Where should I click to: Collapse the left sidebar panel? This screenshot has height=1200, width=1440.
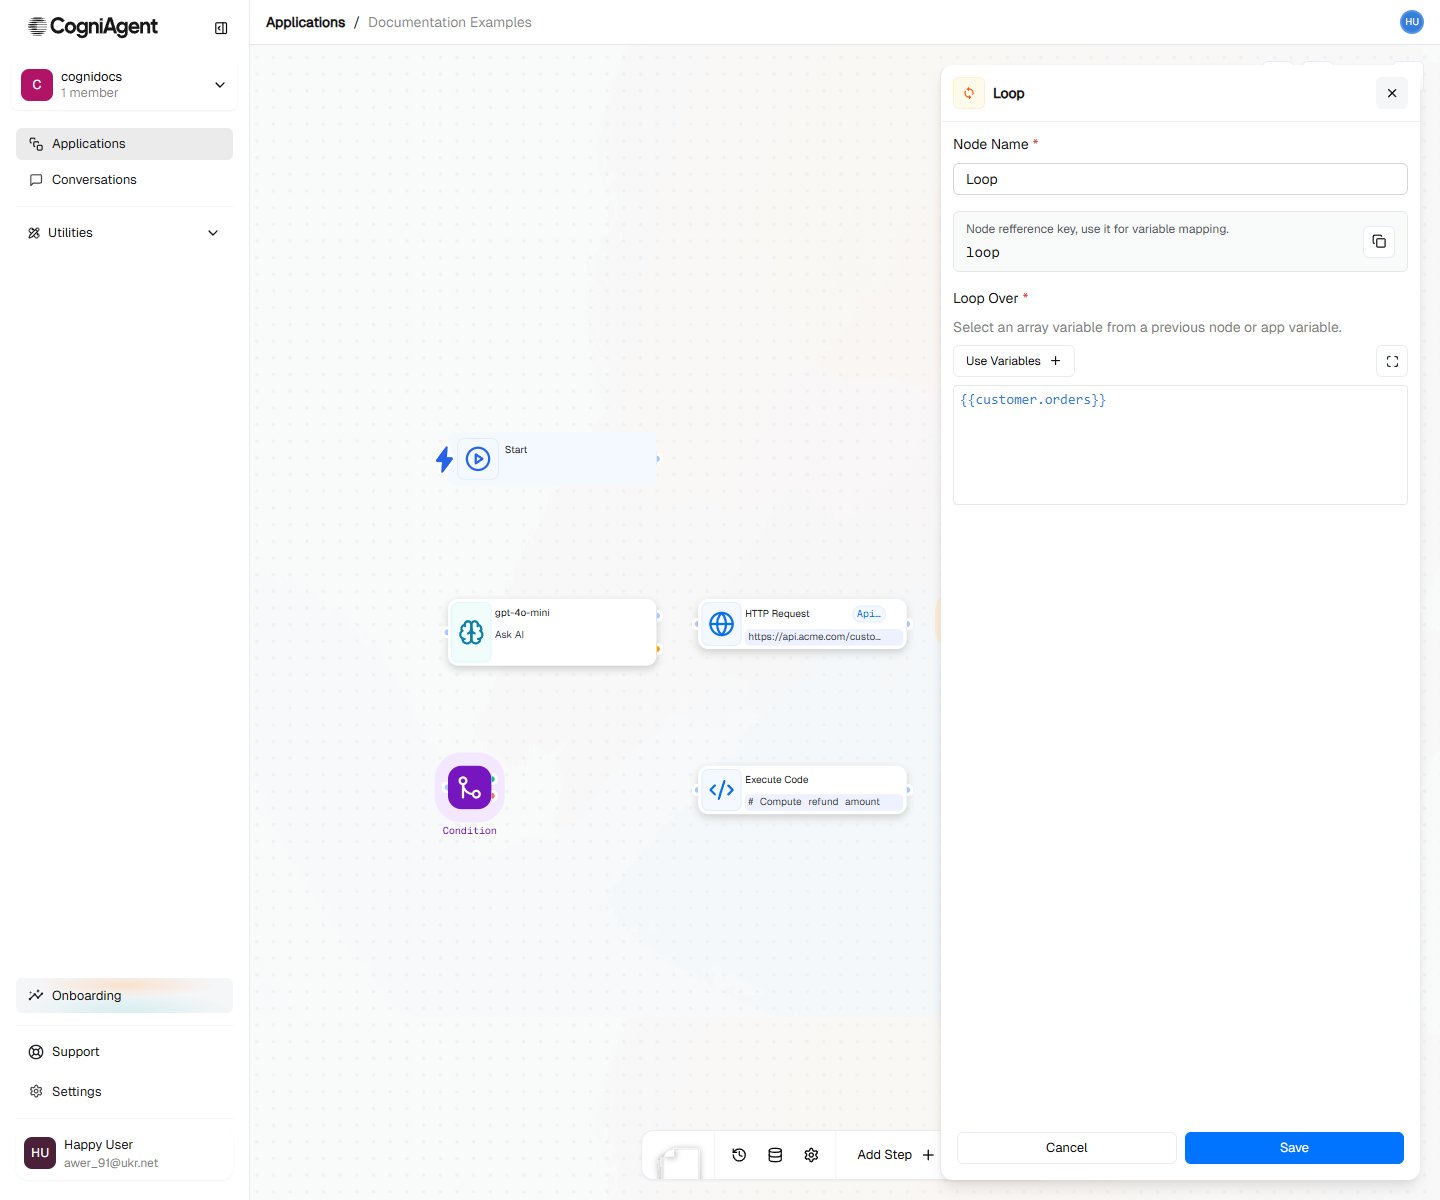[x=221, y=28]
